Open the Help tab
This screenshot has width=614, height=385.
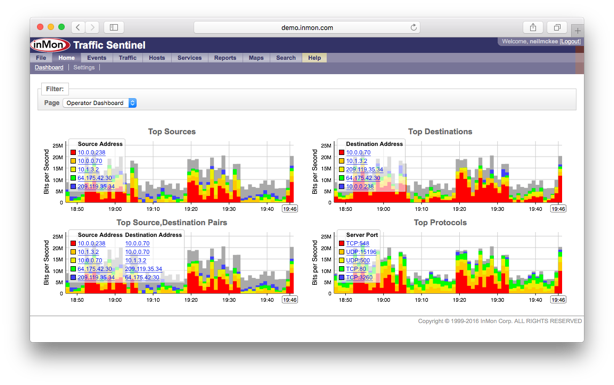point(314,58)
